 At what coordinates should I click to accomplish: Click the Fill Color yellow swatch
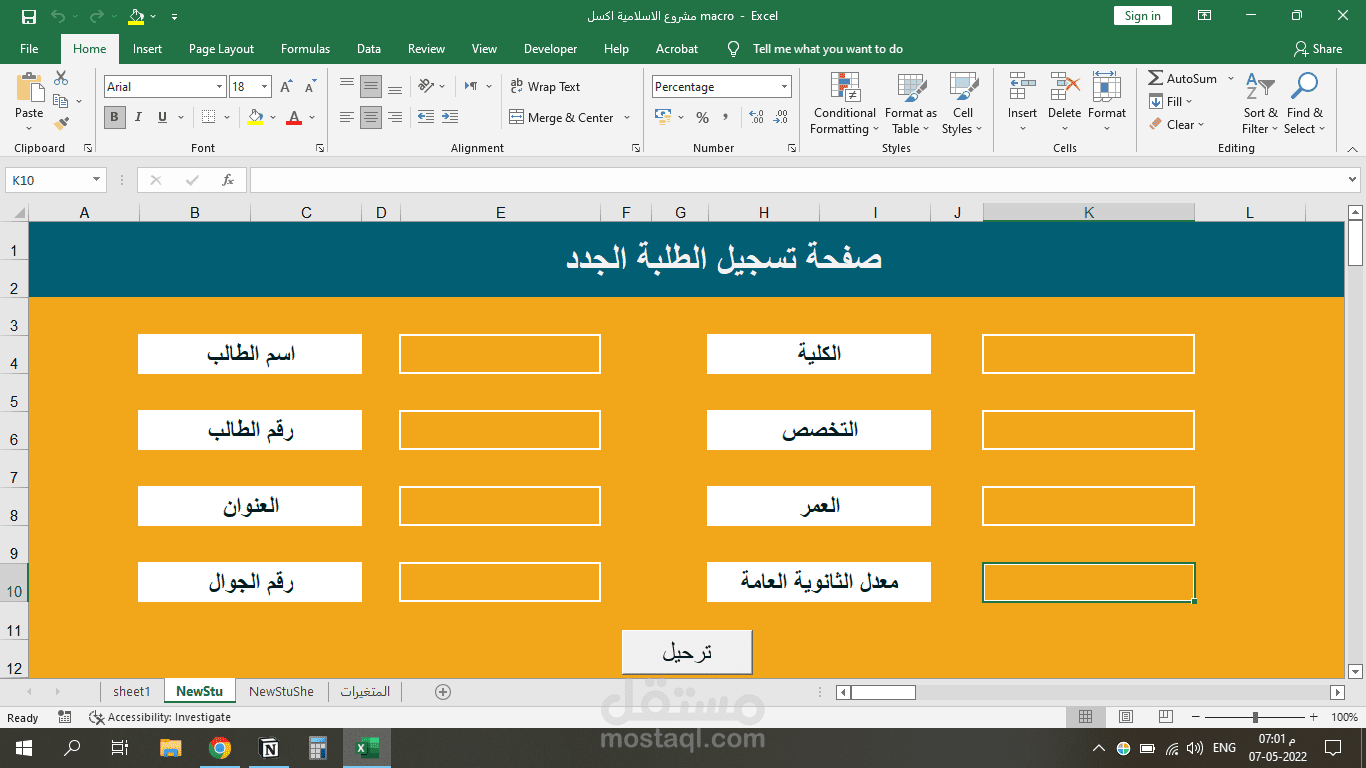pos(256,117)
